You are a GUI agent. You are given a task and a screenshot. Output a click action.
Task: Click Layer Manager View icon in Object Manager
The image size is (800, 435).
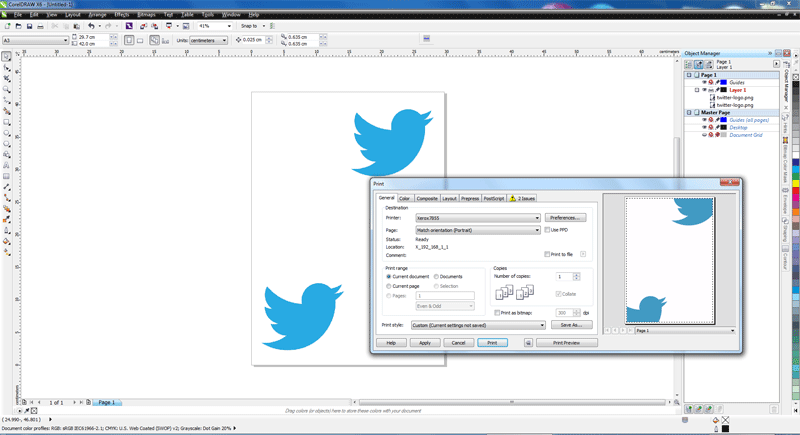[x=709, y=64]
